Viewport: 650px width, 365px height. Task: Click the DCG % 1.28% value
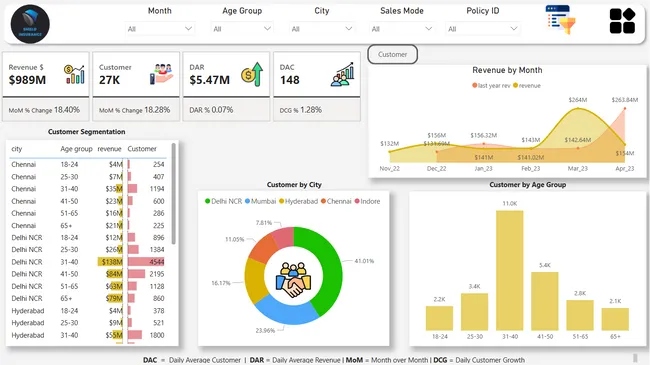(x=301, y=110)
